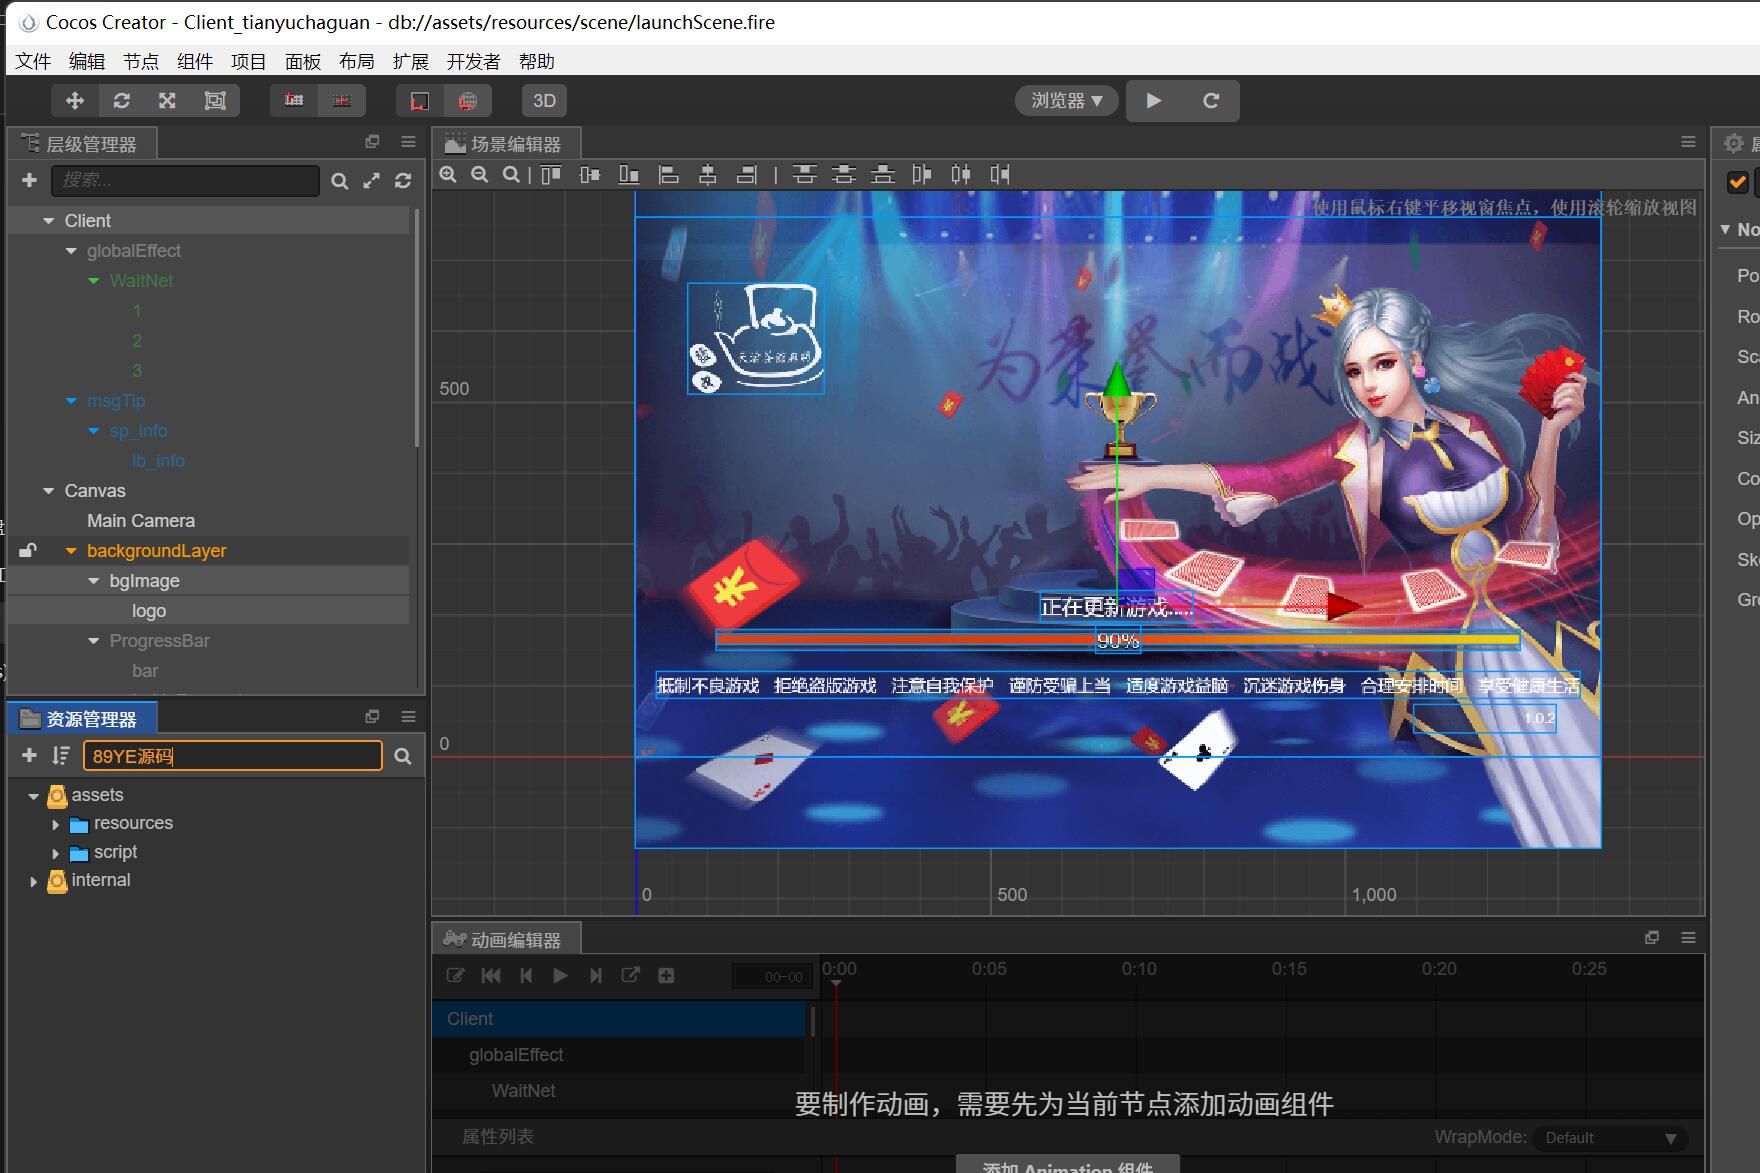Click refresh icon in hierarchy panel
The width and height of the screenshot is (1760, 1173).
click(403, 181)
